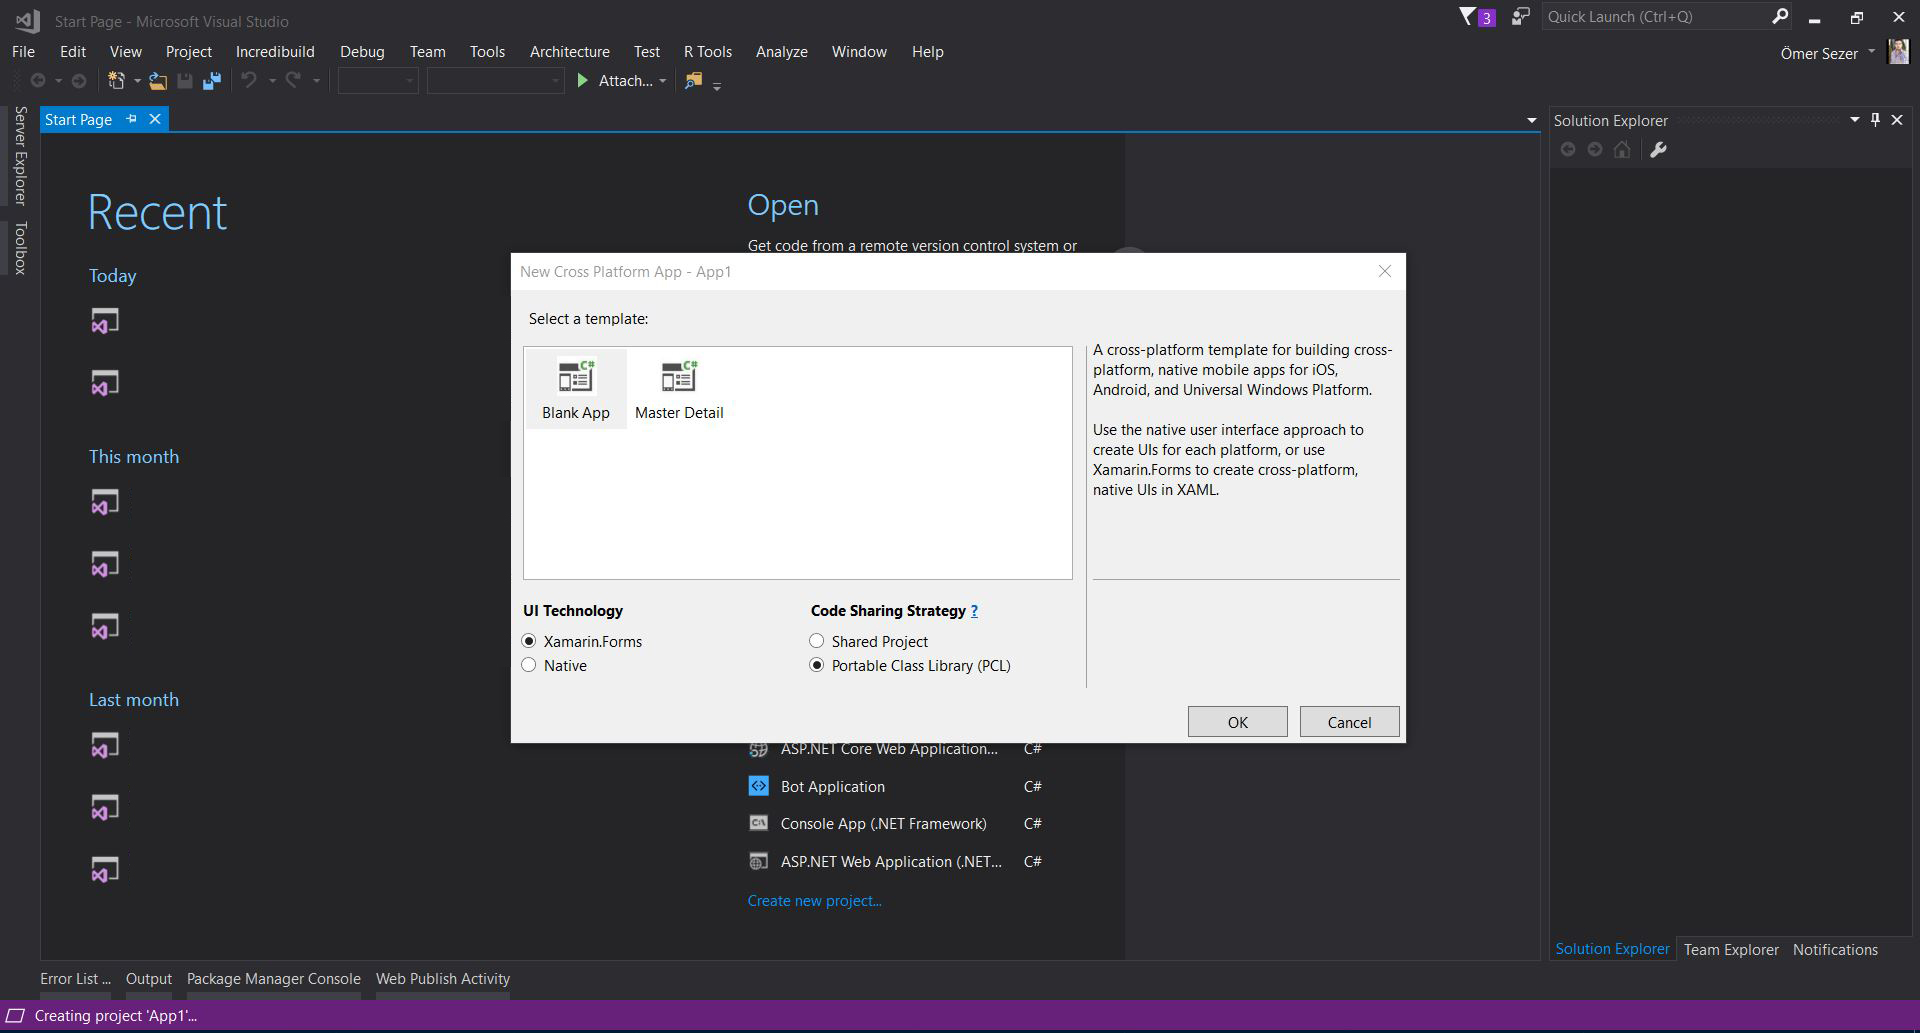Open the File menu
1920x1033 pixels.
click(x=23, y=52)
